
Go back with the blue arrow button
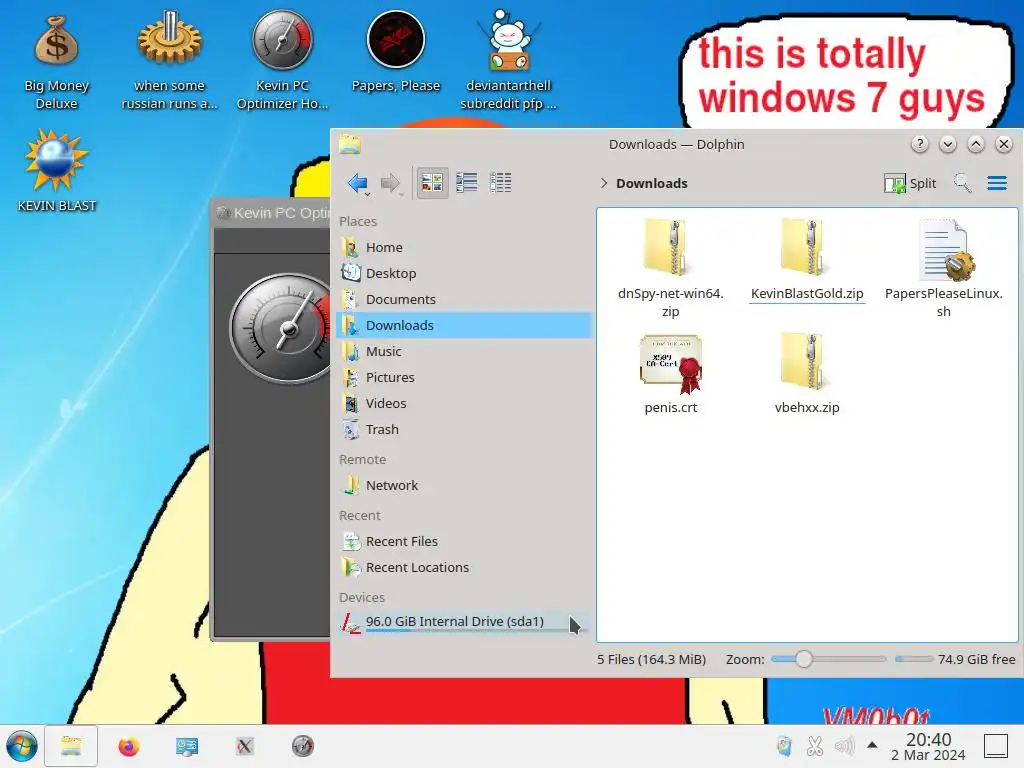coord(358,183)
